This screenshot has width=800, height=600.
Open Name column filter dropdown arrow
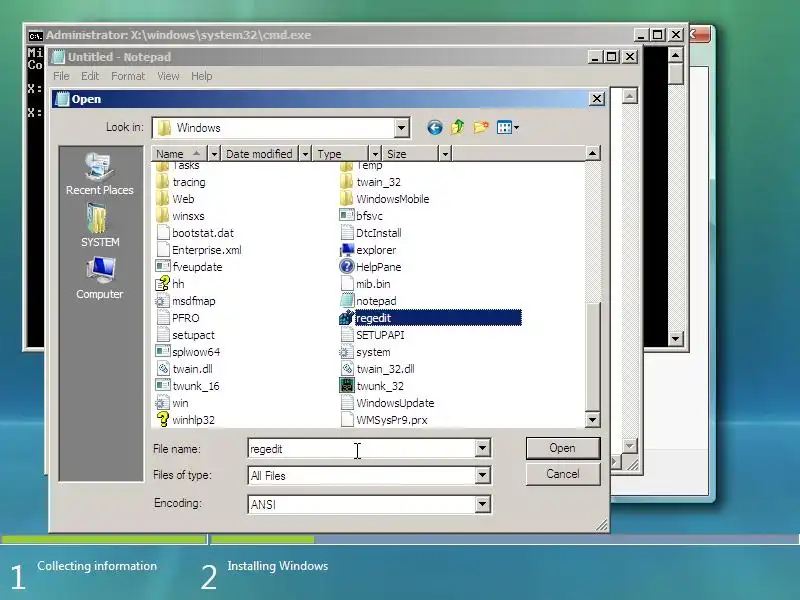pyautogui.click(x=214, y=154)
